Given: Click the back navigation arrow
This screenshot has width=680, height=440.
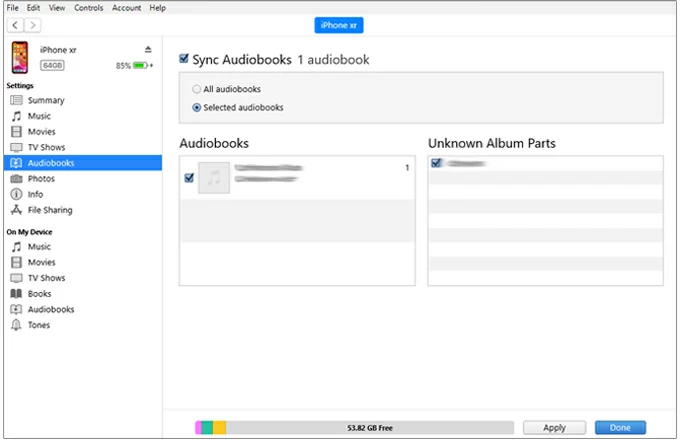Looking at the screenshot, I should pyautogui.click(x=13, y=24).
